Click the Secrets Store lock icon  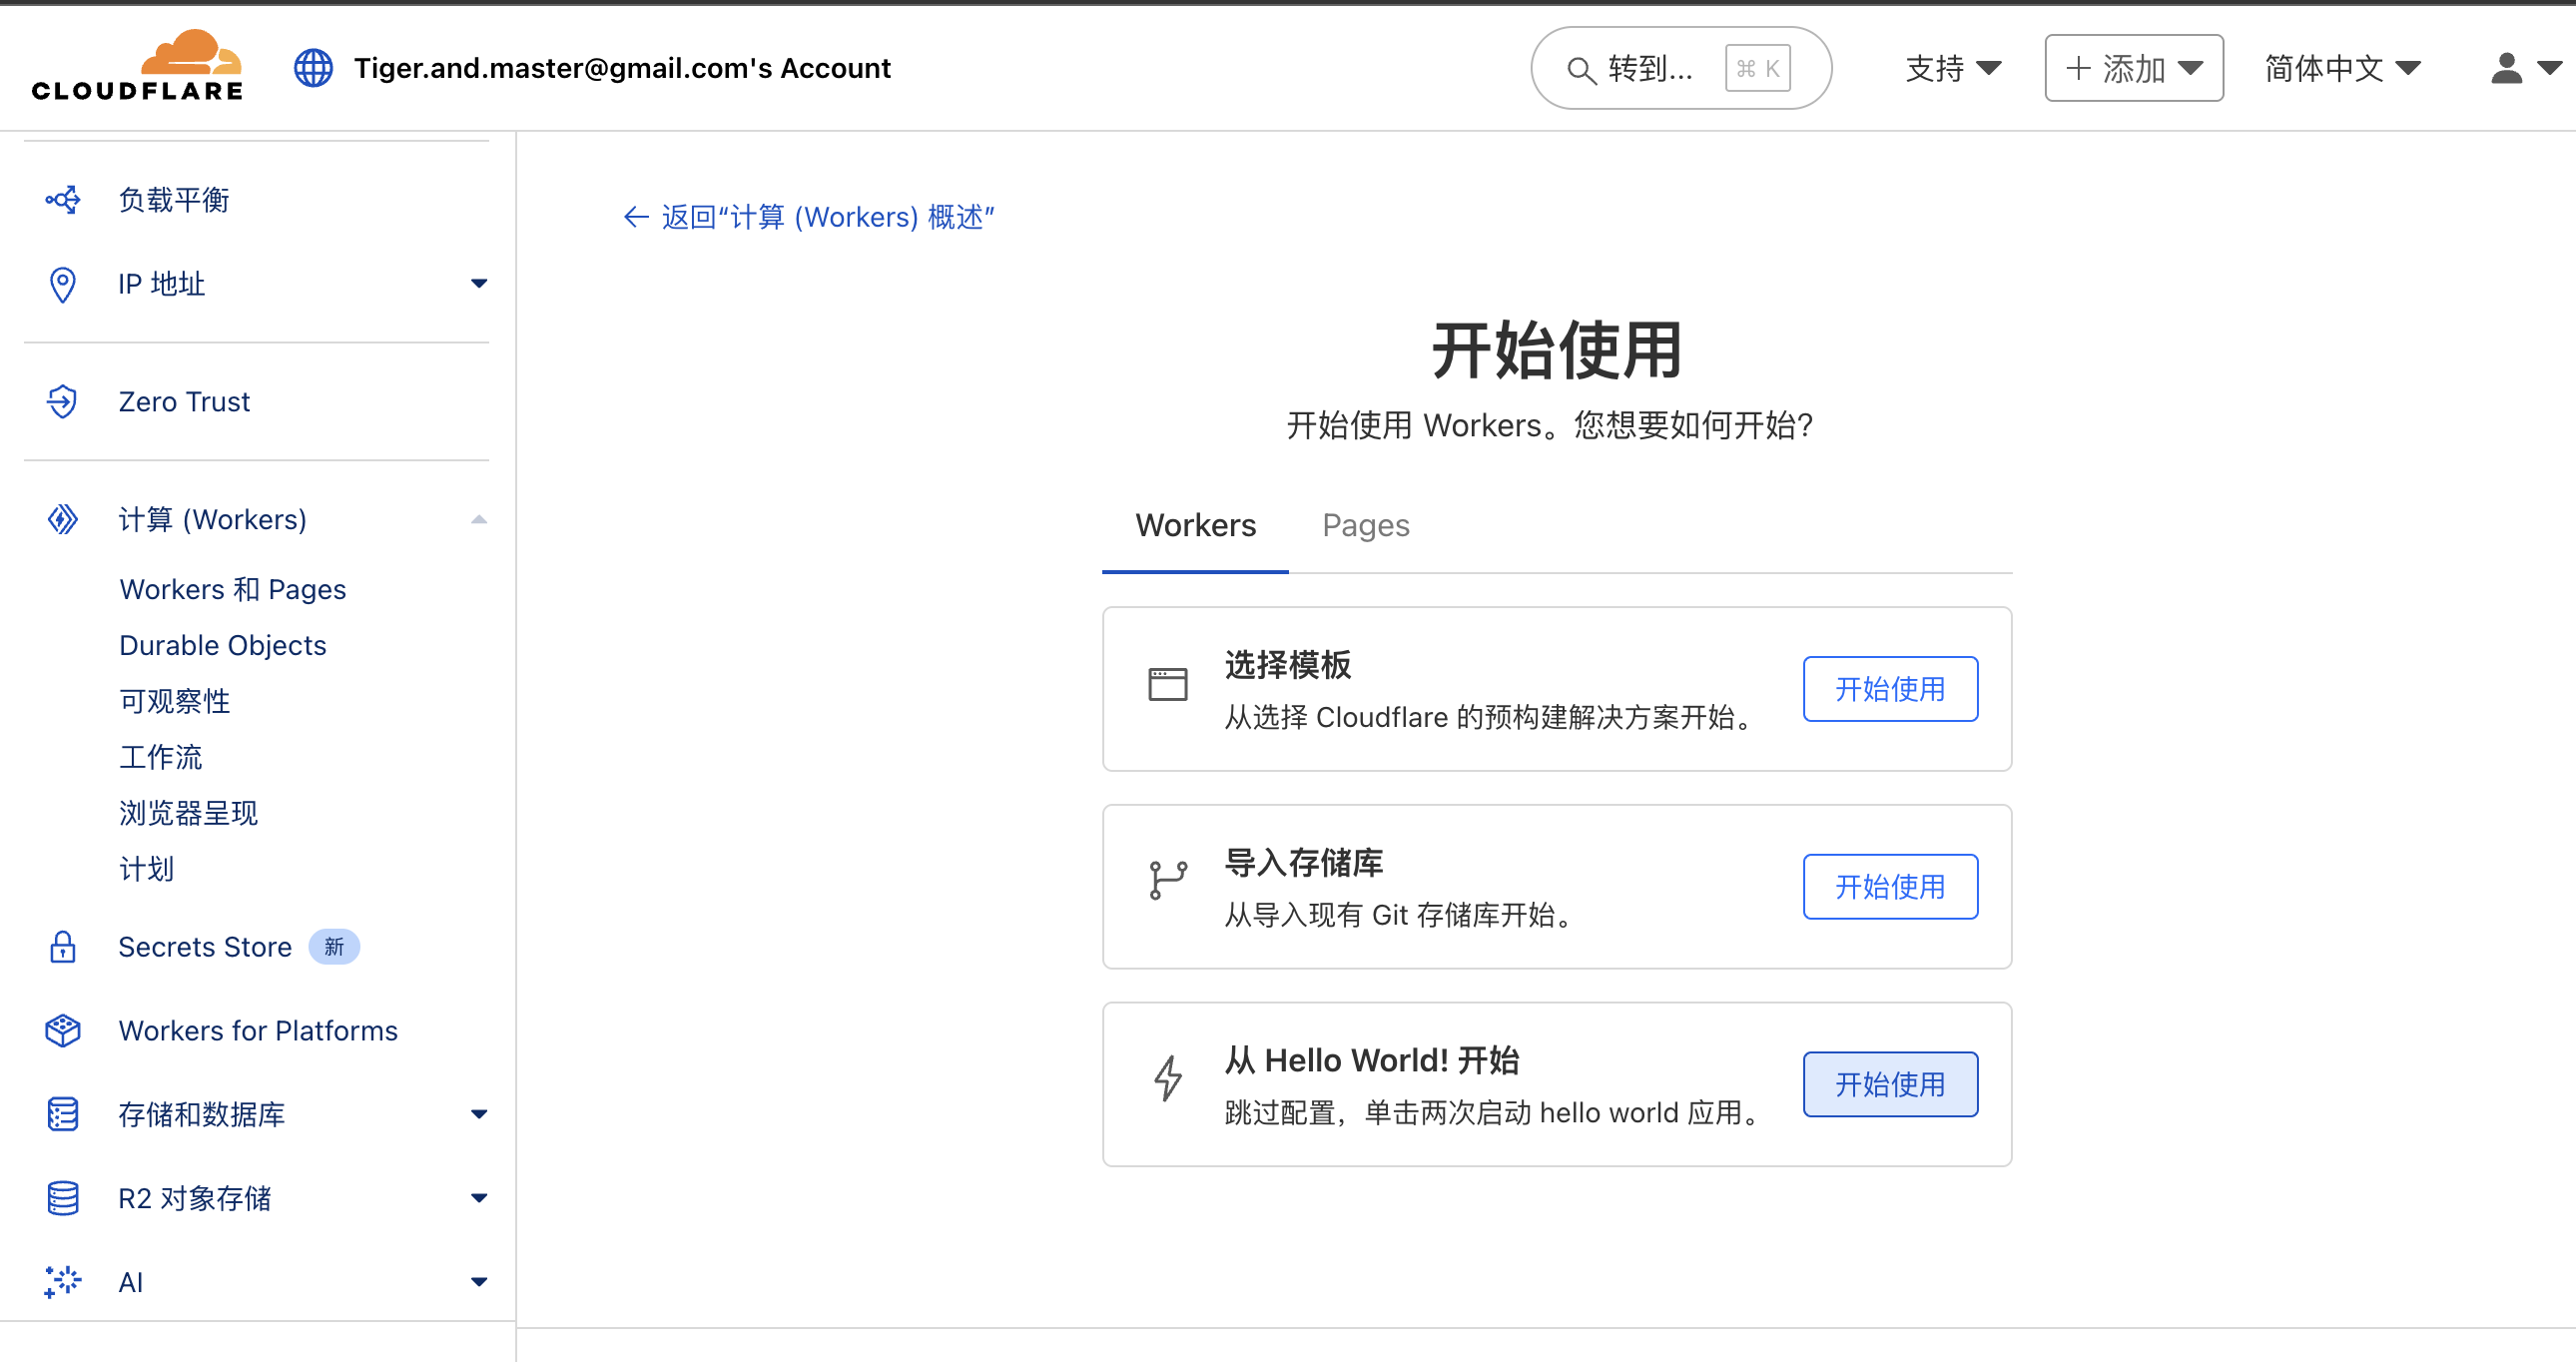point(62,946)
